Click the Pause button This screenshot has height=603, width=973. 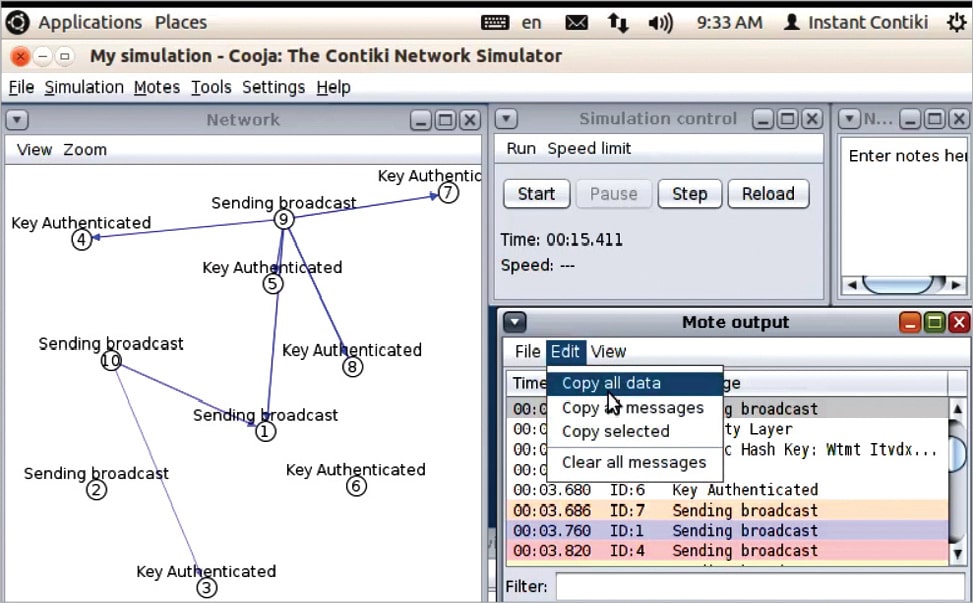click(x=613, y=194)
